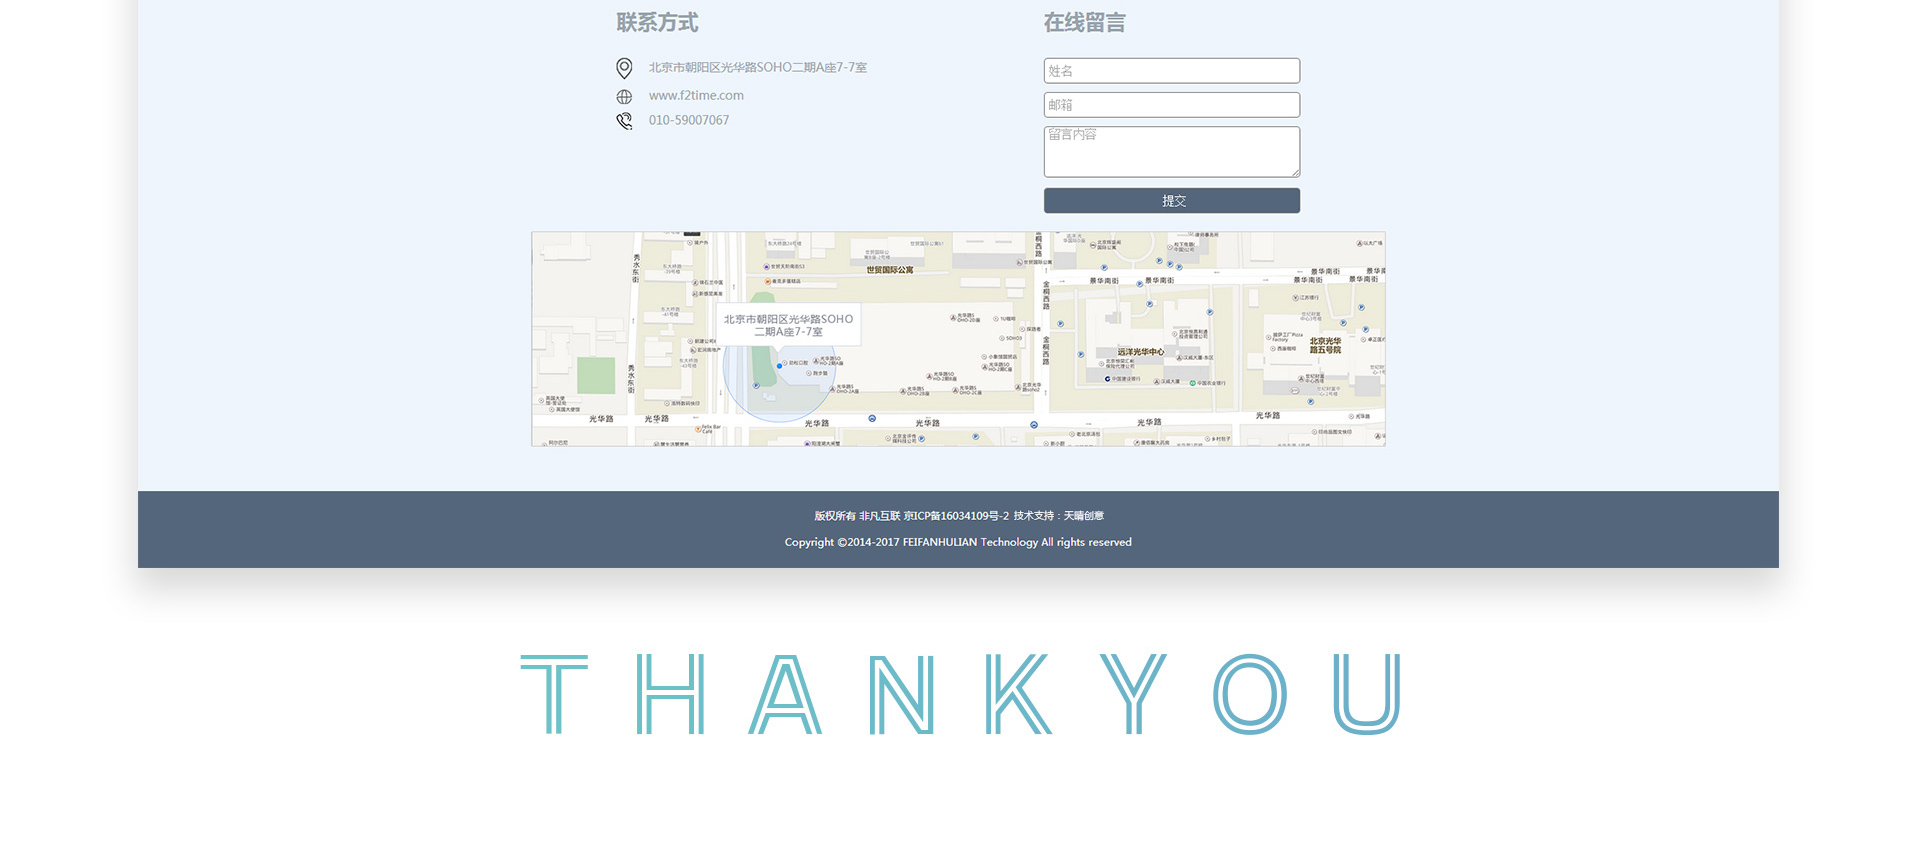This screenshot has height=847, width=1920.
Task: Click the address popup bubble on the map
Action: coord(788,325)
